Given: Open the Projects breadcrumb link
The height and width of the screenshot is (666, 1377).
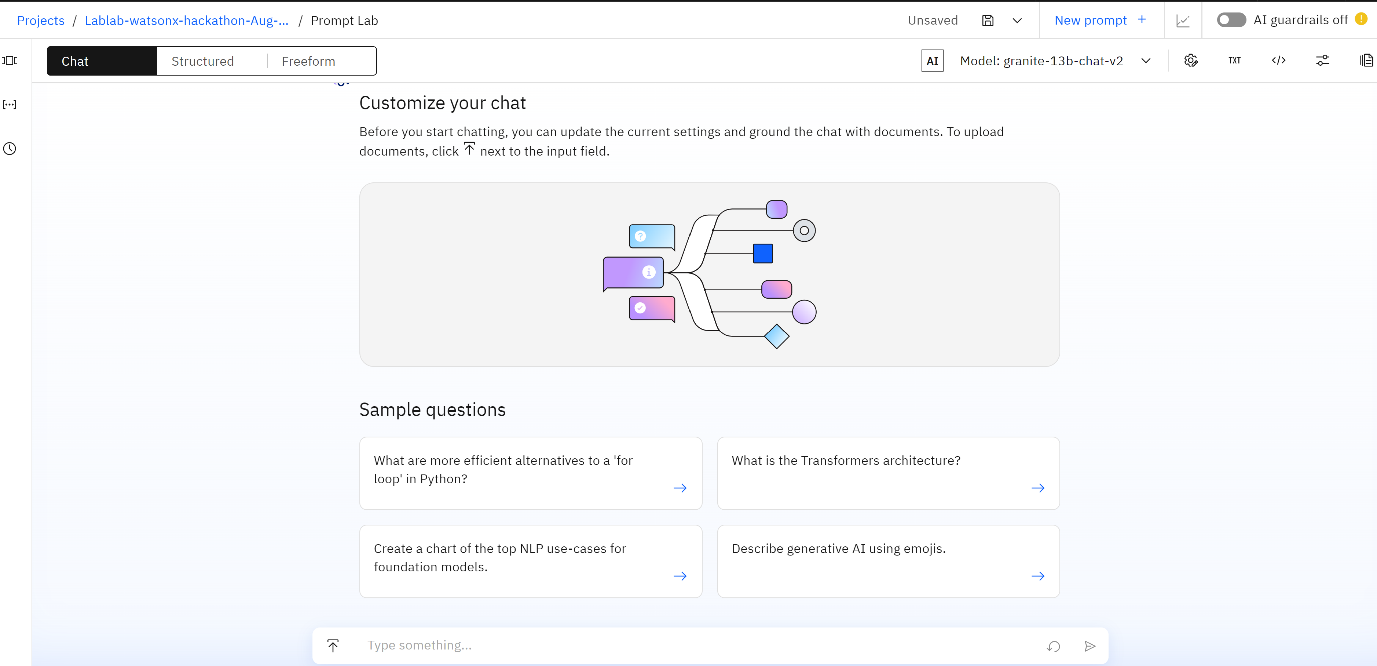Looking at the screenshot, I should click(40, 20).
